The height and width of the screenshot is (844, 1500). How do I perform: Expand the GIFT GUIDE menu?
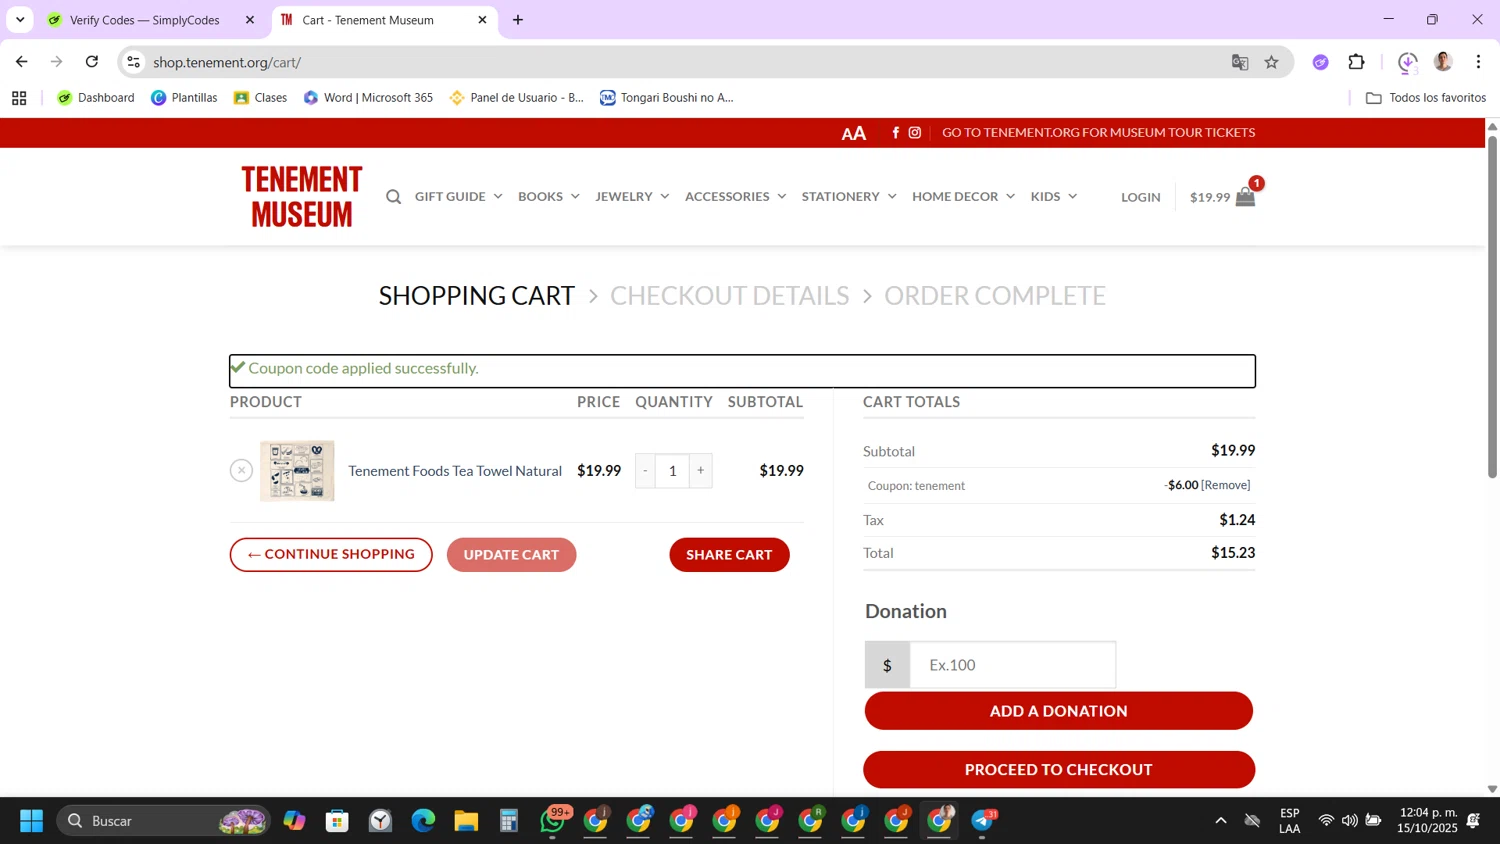pyautogui.click(x=459, y=197)
